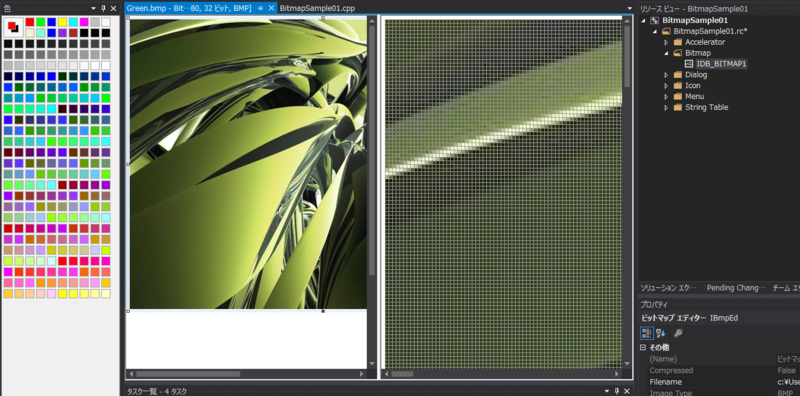Click the BitmapSample01 project icon
The width and height of the screenshot is (800, 396).
tap(654, 20)
